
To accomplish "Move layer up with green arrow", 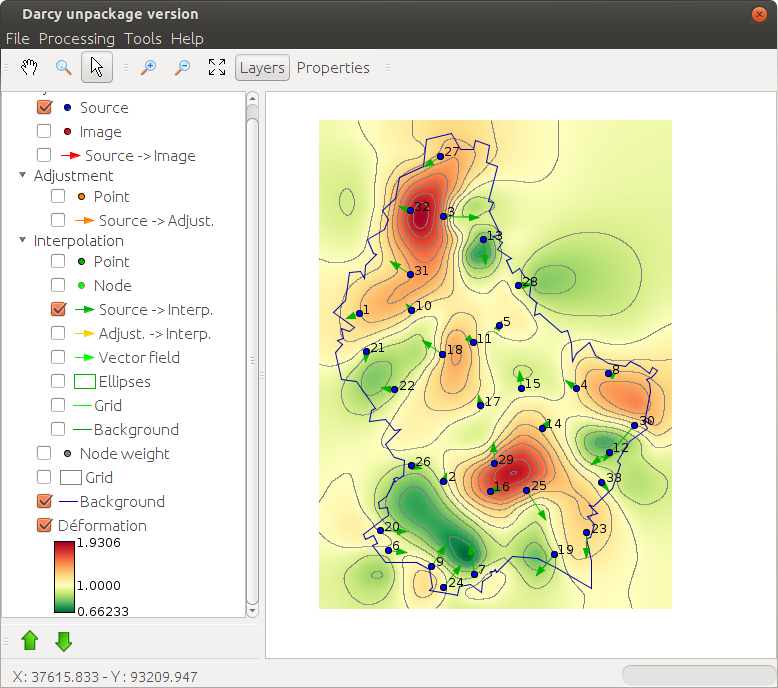I will click(x=30, y=641).
